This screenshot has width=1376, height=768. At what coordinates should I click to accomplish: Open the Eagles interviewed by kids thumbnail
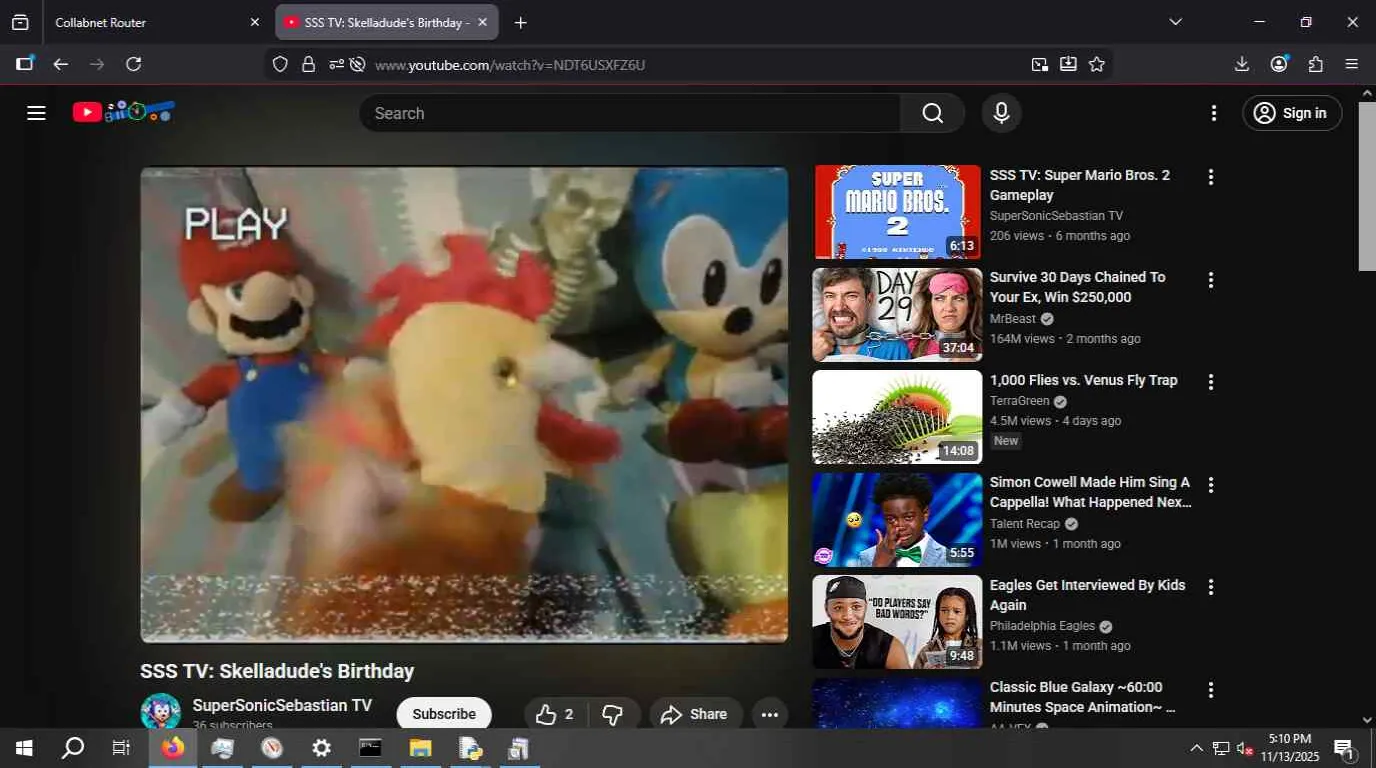pos(897,621)
